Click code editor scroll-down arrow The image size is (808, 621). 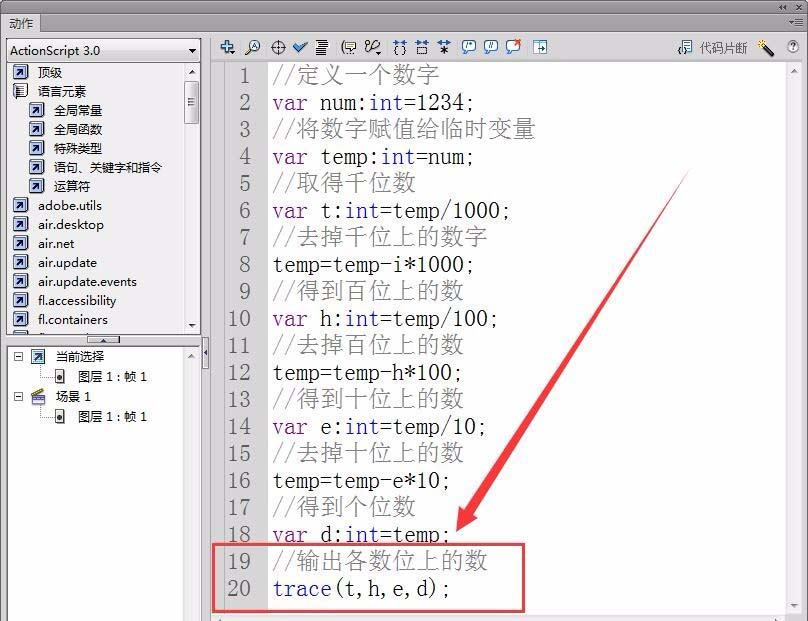point(794,606)
